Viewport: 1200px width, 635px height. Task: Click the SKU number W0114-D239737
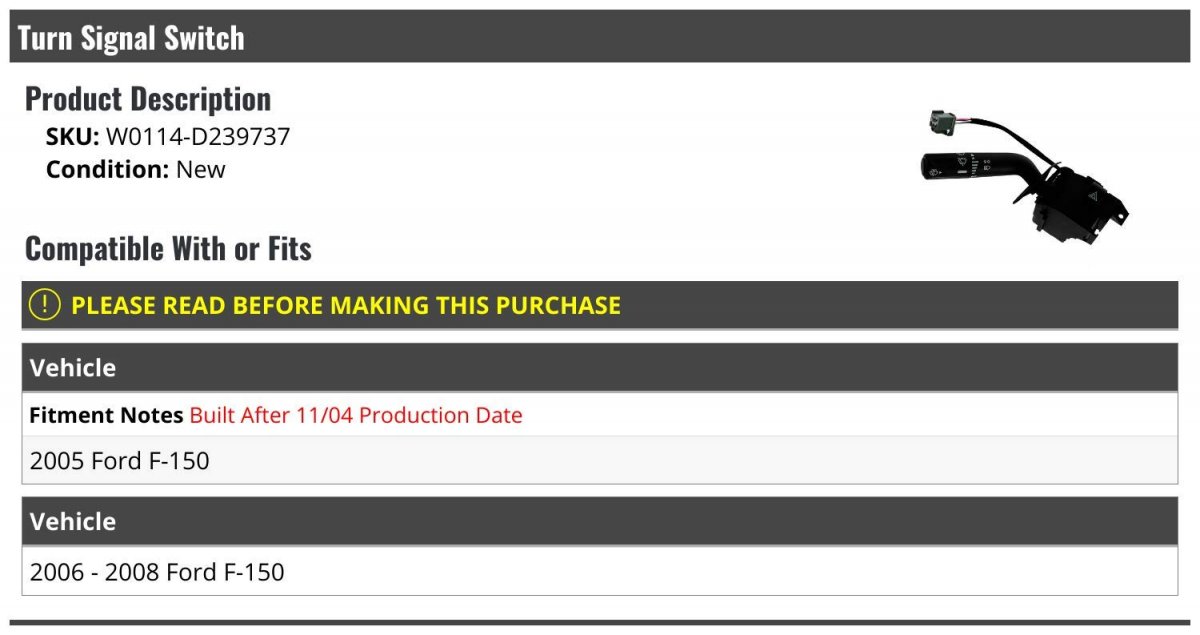click(x=198, y=137)
